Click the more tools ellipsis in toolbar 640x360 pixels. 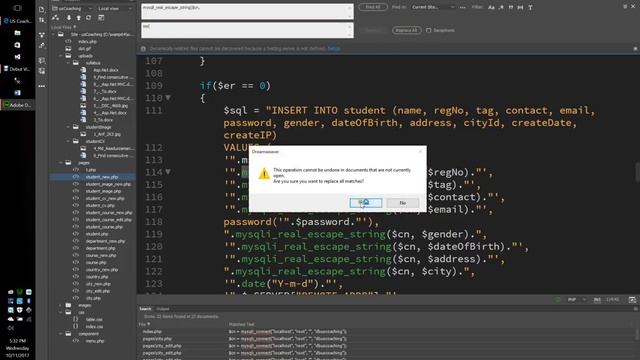pyautogui.click(x=42, y=86)
